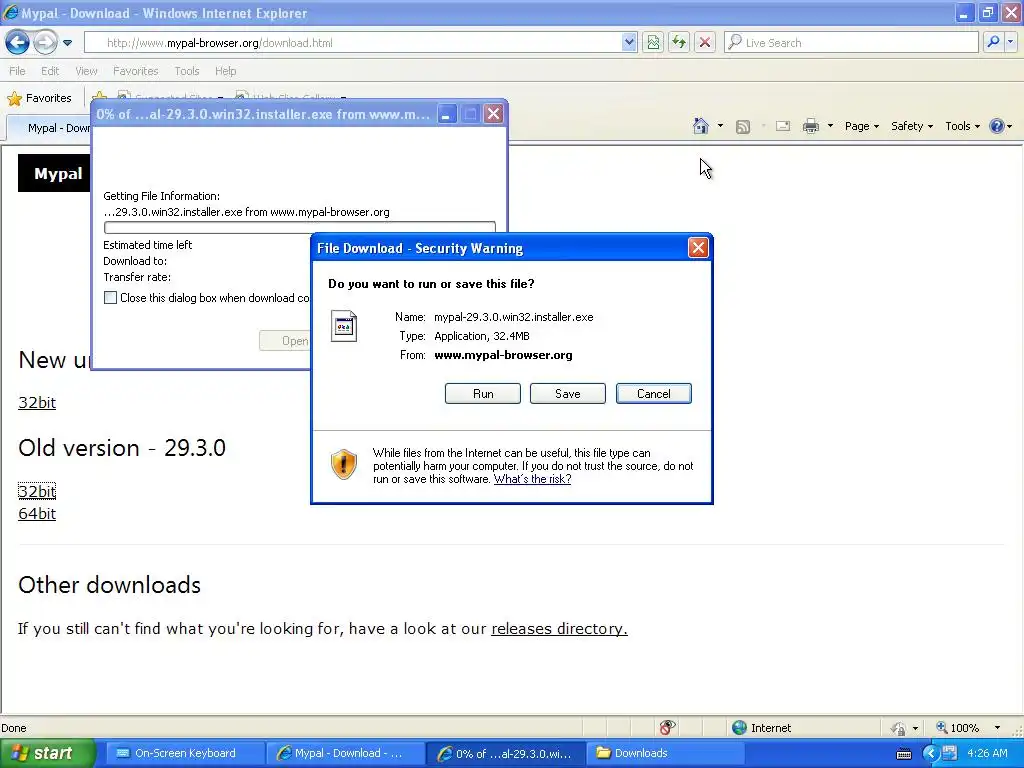Toggle Close this dialog box when download completes

pos(110,298)
